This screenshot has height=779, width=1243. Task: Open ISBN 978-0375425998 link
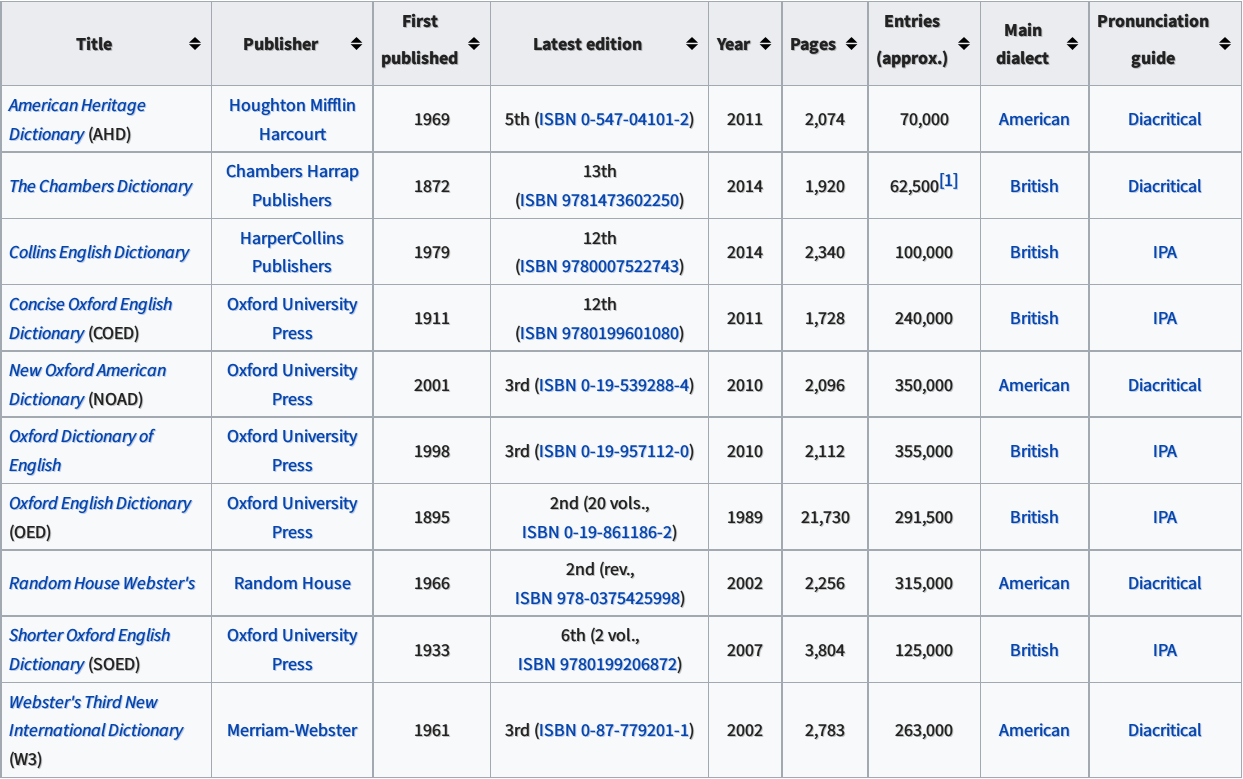tap(598, 598)
